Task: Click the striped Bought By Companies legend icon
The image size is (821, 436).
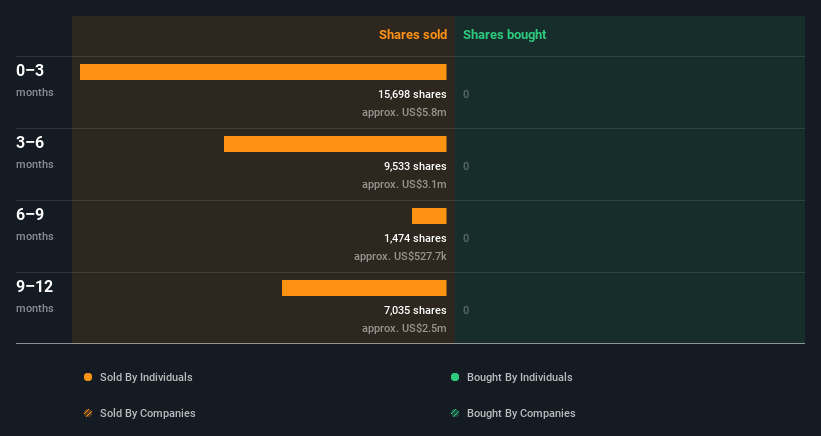Action: [x=455, y=413]
